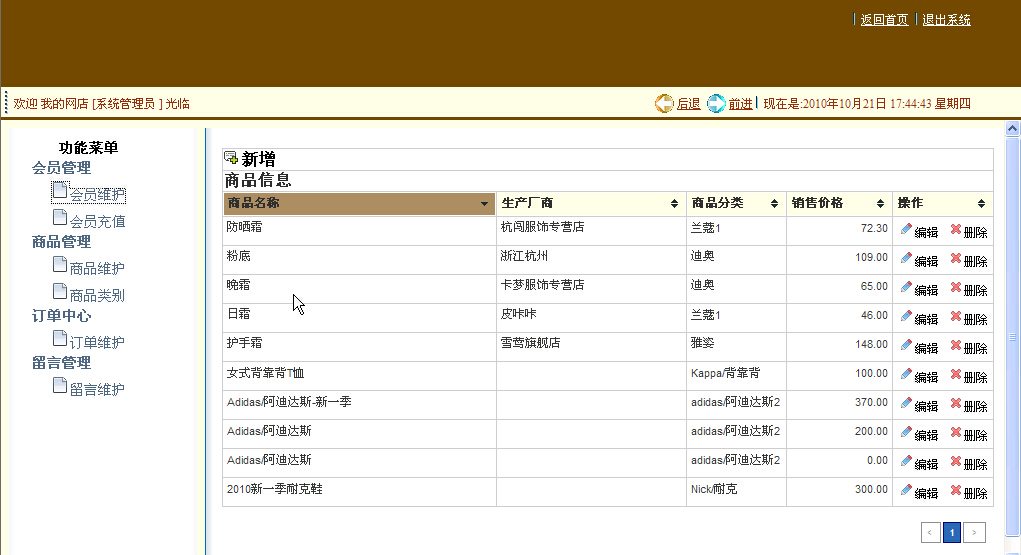Screen dimensions: 1021x555
Task: Click the 后退 text link
Action: tap(688, 104)
